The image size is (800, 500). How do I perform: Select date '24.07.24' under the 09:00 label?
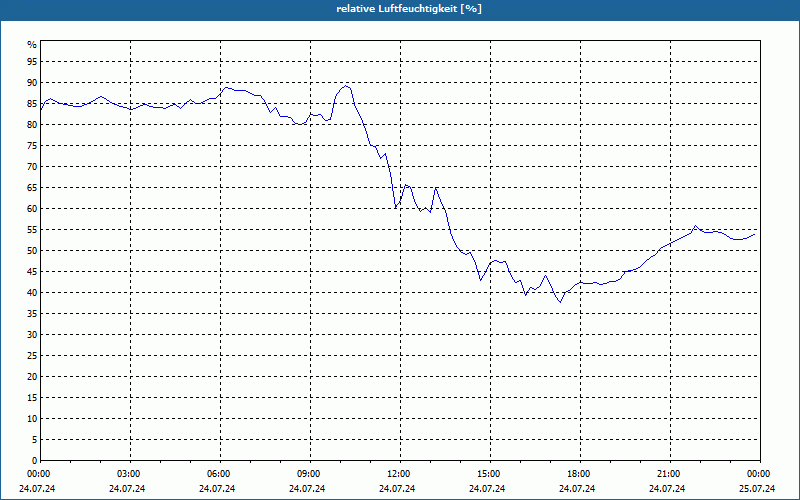(307, 489)
